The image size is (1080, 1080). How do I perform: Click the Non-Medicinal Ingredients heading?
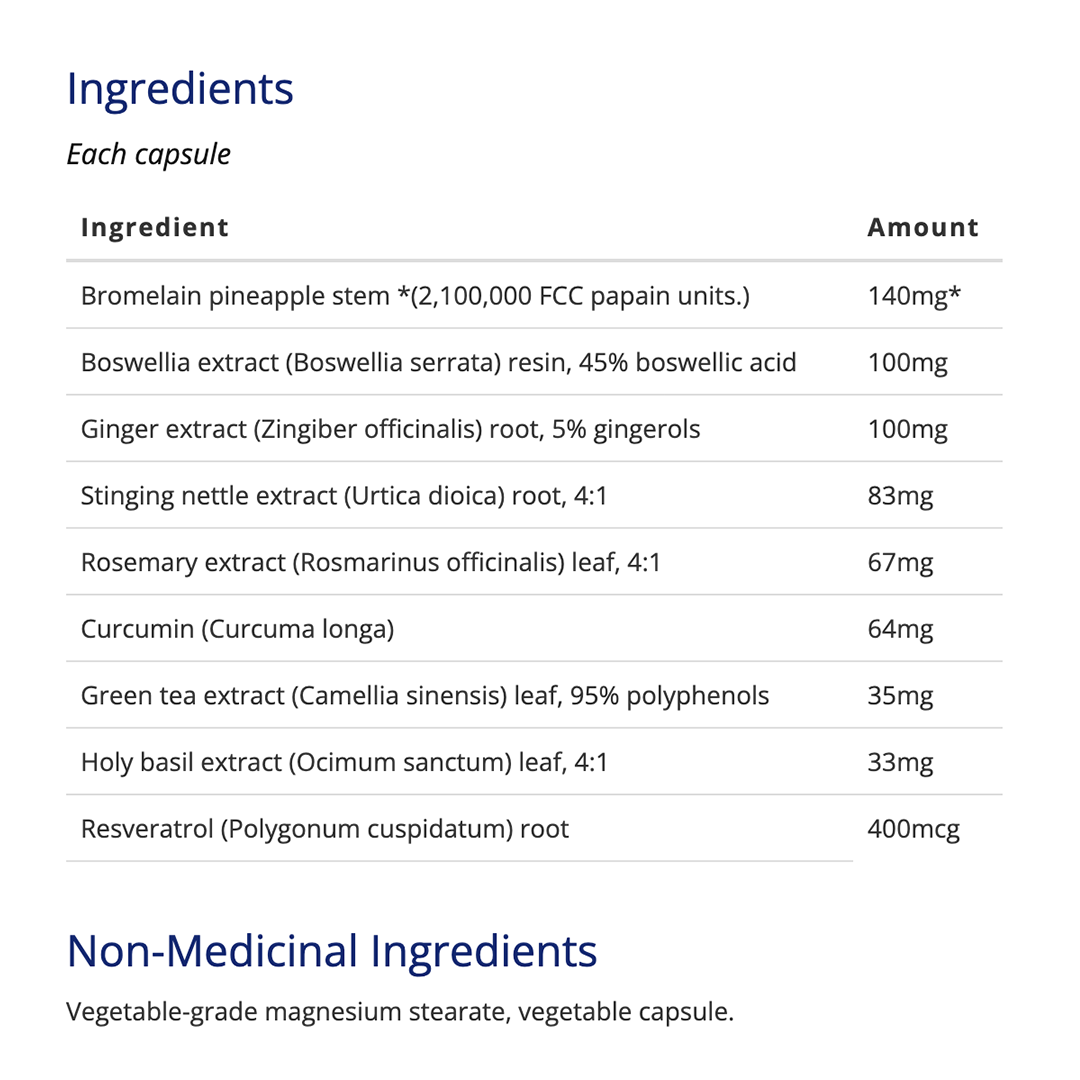pyautogui.click(x=331, y=950)
